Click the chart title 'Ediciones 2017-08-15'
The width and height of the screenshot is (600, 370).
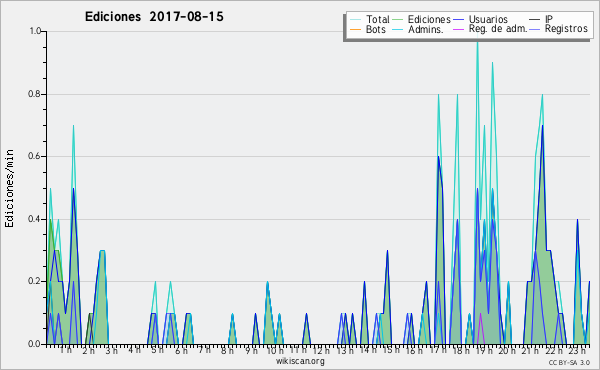click(x=154, y=17)
